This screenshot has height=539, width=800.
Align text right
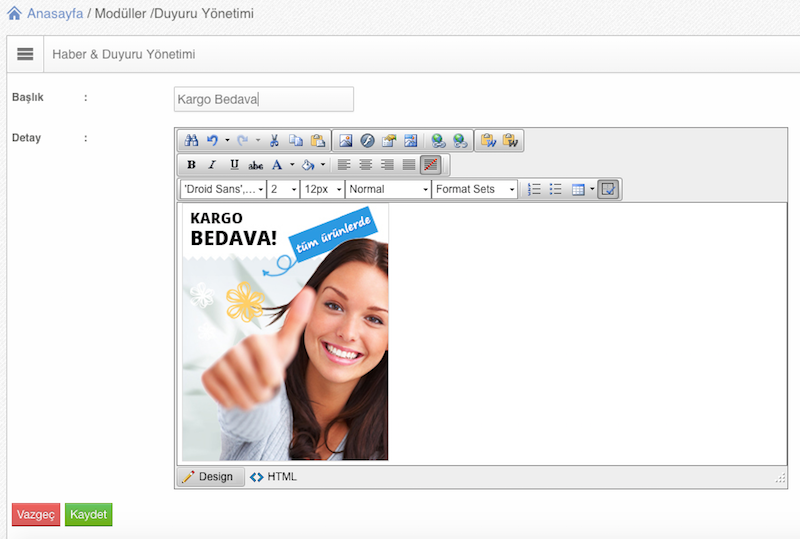pyautogui.click(x=387, y=165)
